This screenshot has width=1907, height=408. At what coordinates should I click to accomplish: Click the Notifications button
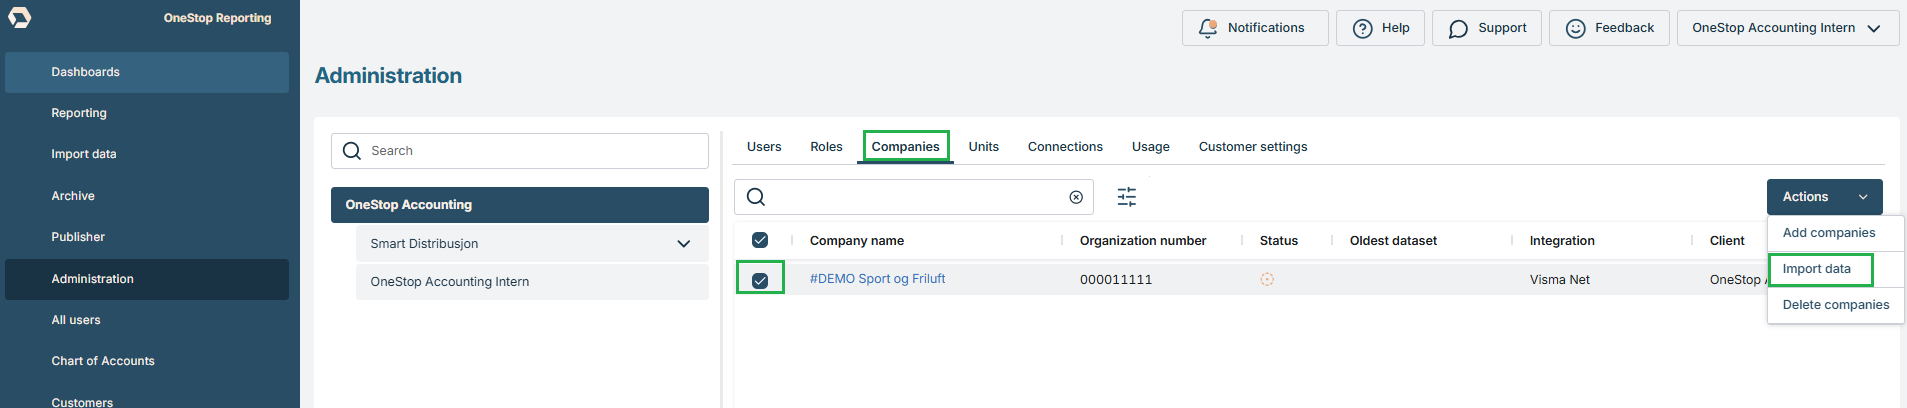(x=1255, y=28)
